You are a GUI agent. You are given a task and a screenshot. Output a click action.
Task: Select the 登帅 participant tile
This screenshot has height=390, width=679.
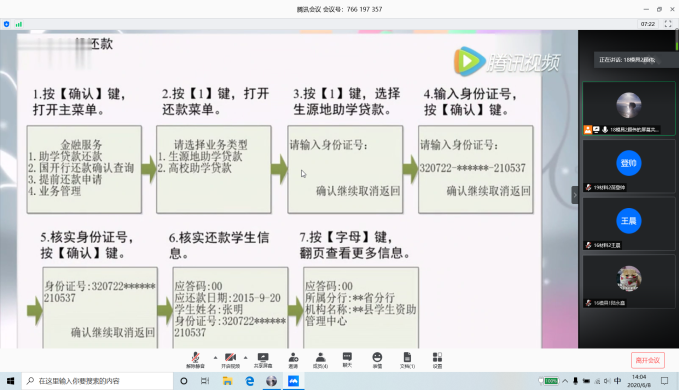629,166
